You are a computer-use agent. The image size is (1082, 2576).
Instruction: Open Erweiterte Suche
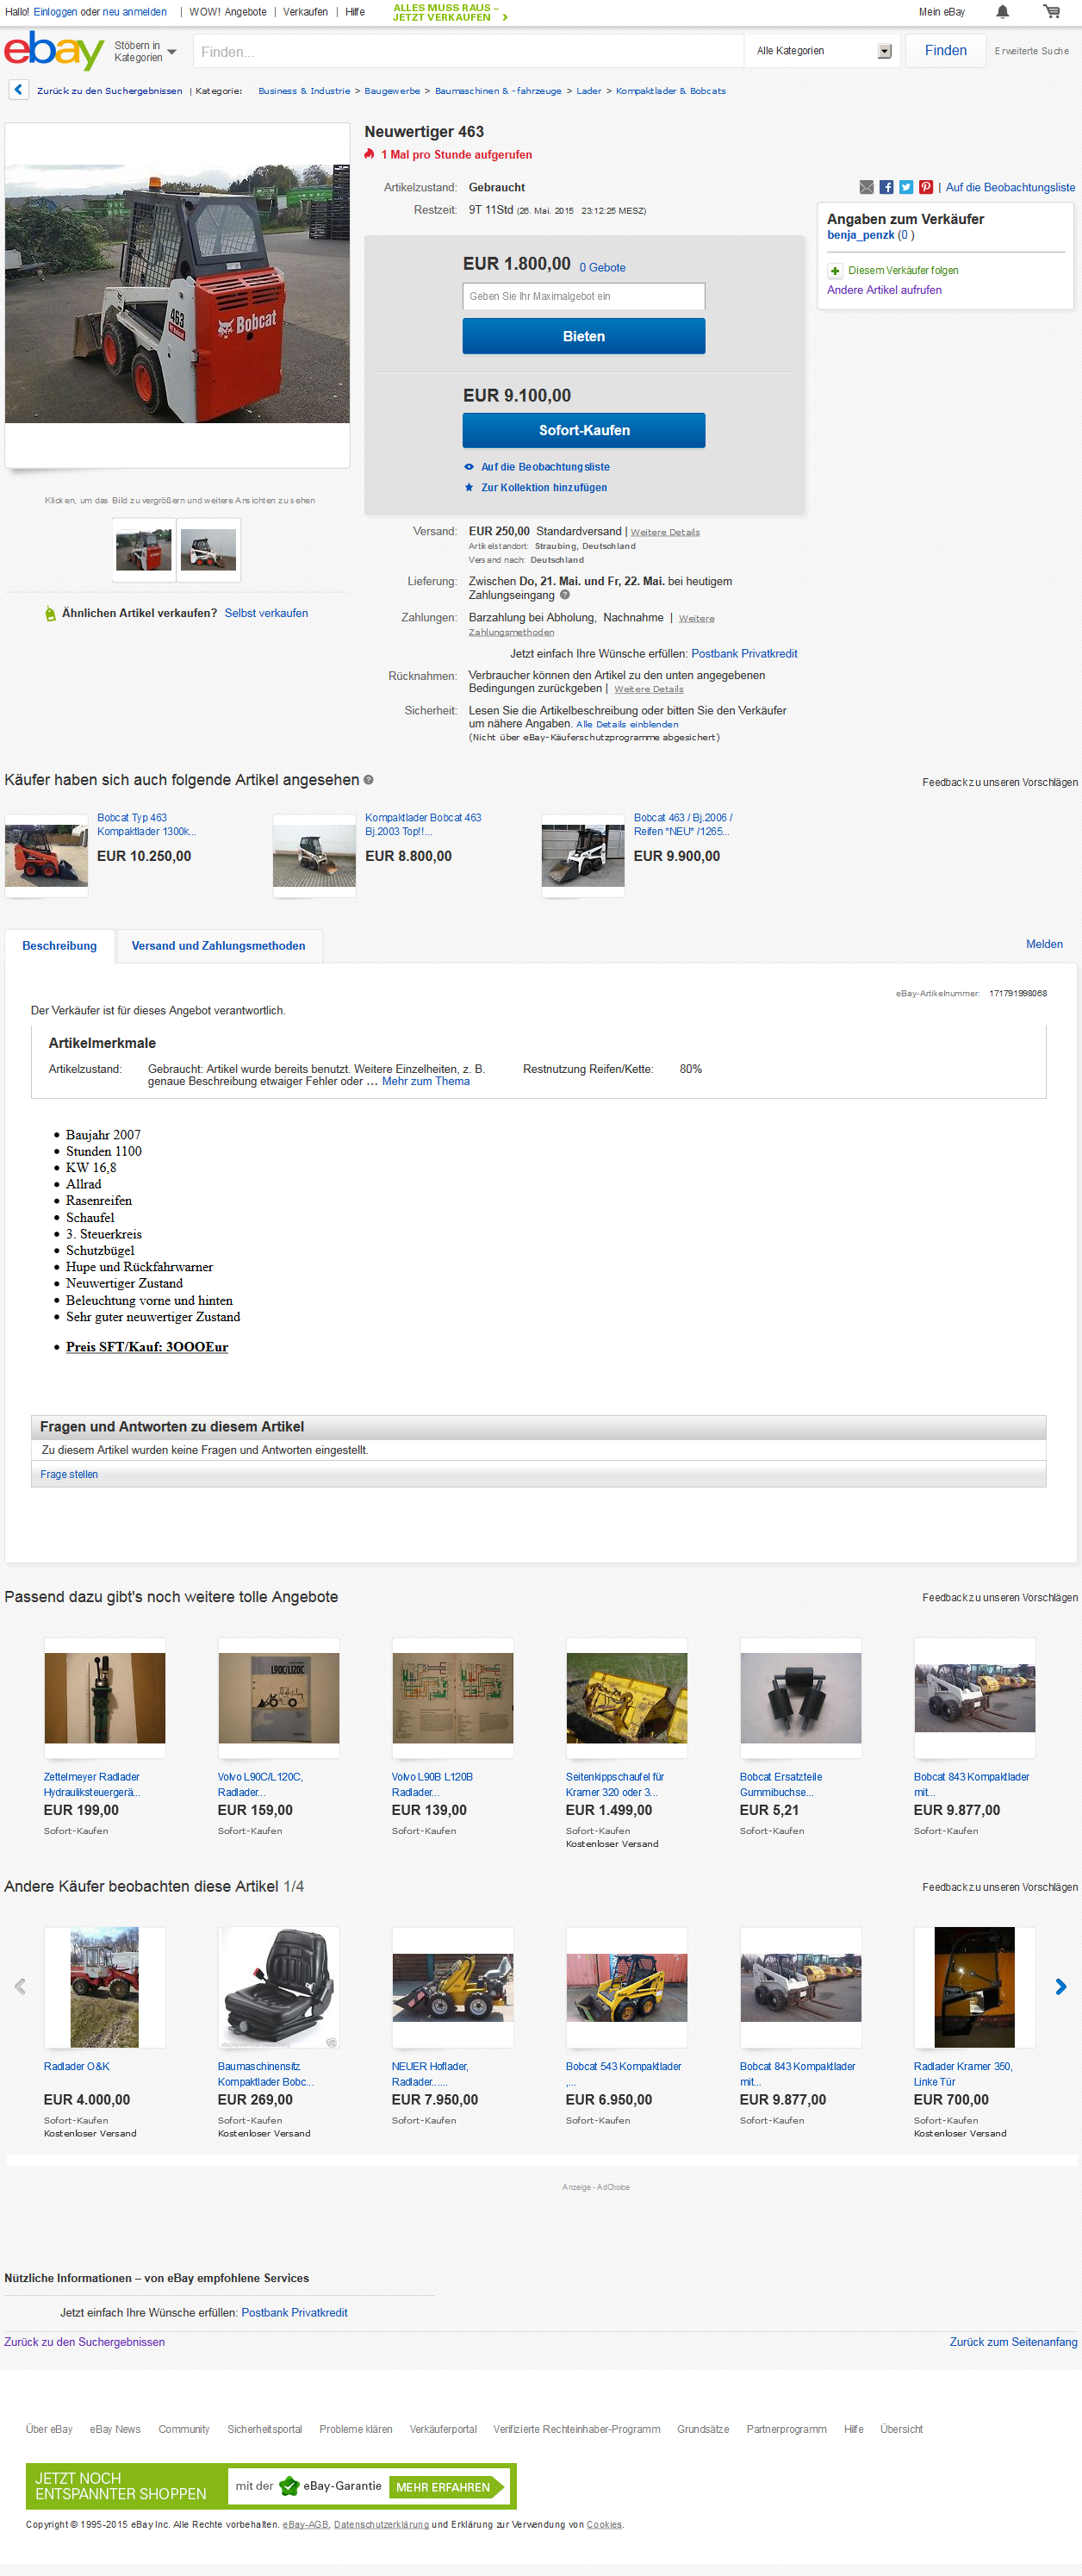click(1031, 51)
